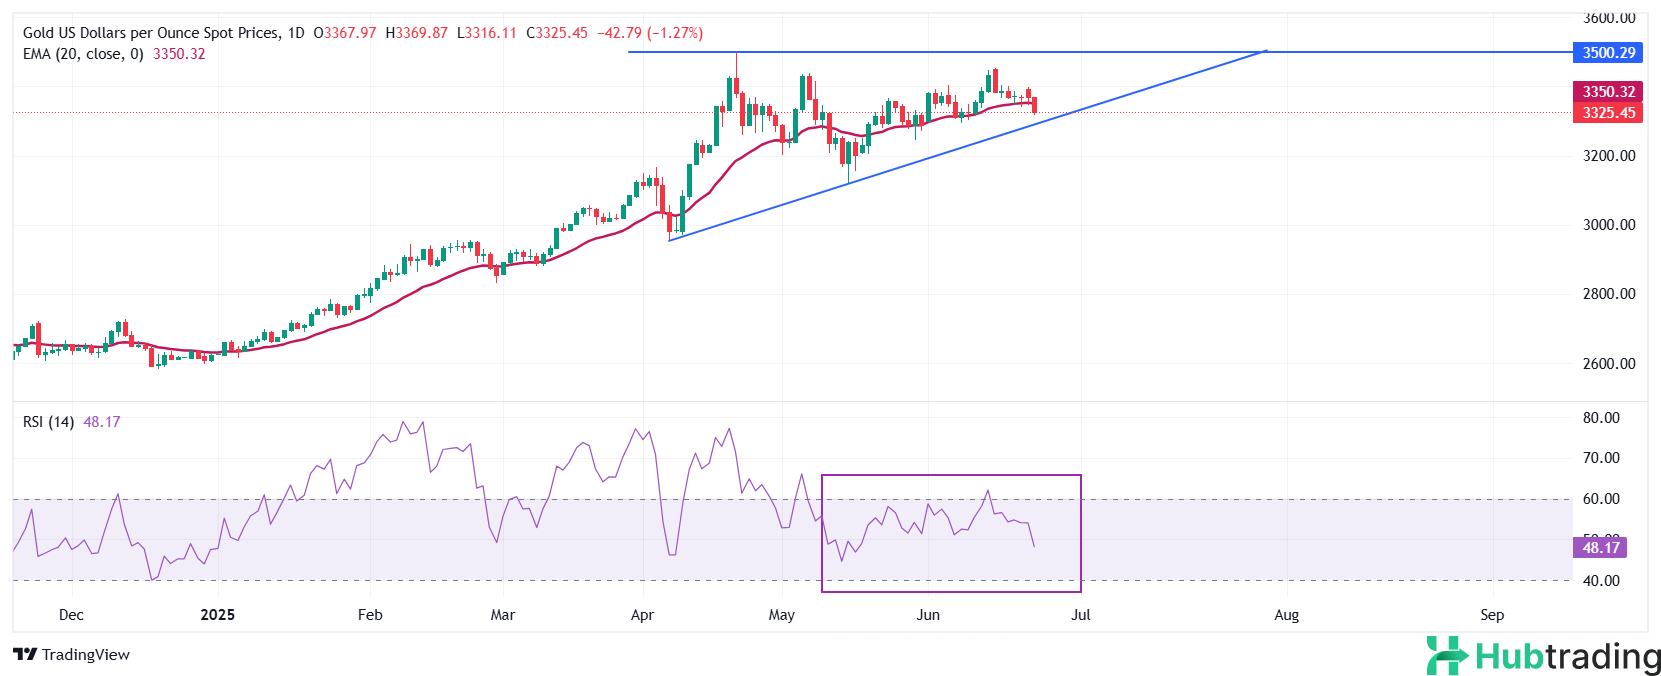This screenshot has height=676, width=1661.
Task: Click the 3000.00 price axis label
Action: point(1608,225)
